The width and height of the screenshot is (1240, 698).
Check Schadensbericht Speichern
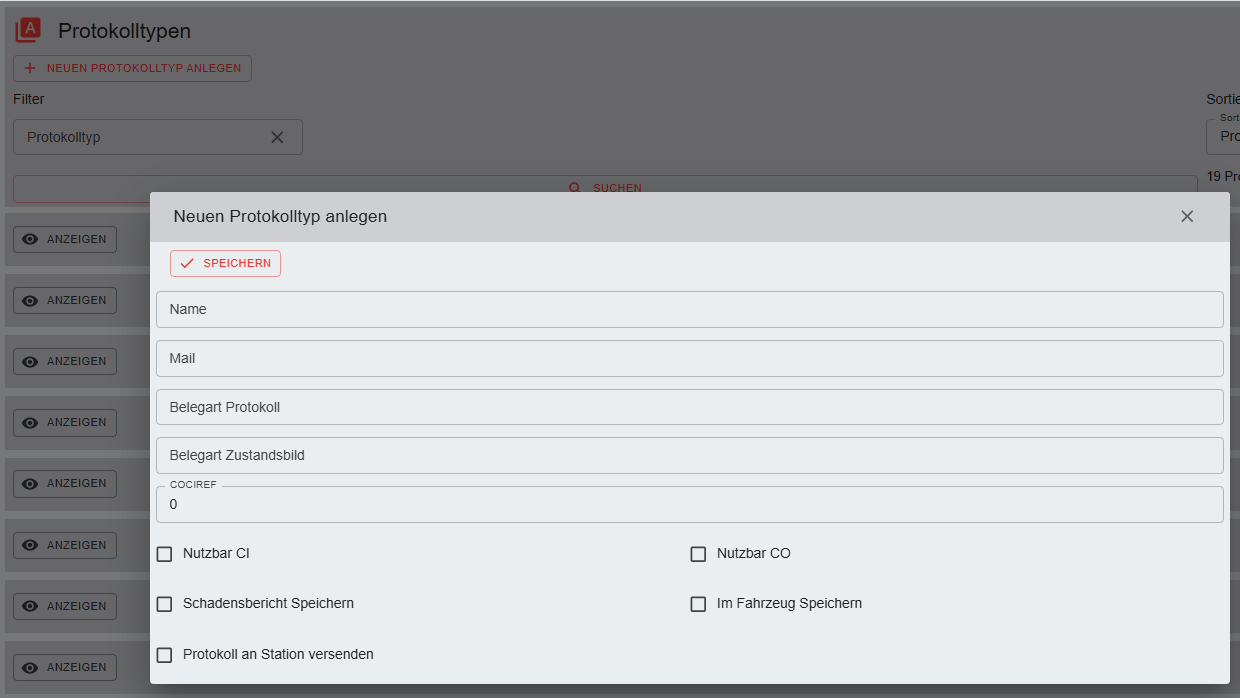pyautogui.click(x=165, y=604)
